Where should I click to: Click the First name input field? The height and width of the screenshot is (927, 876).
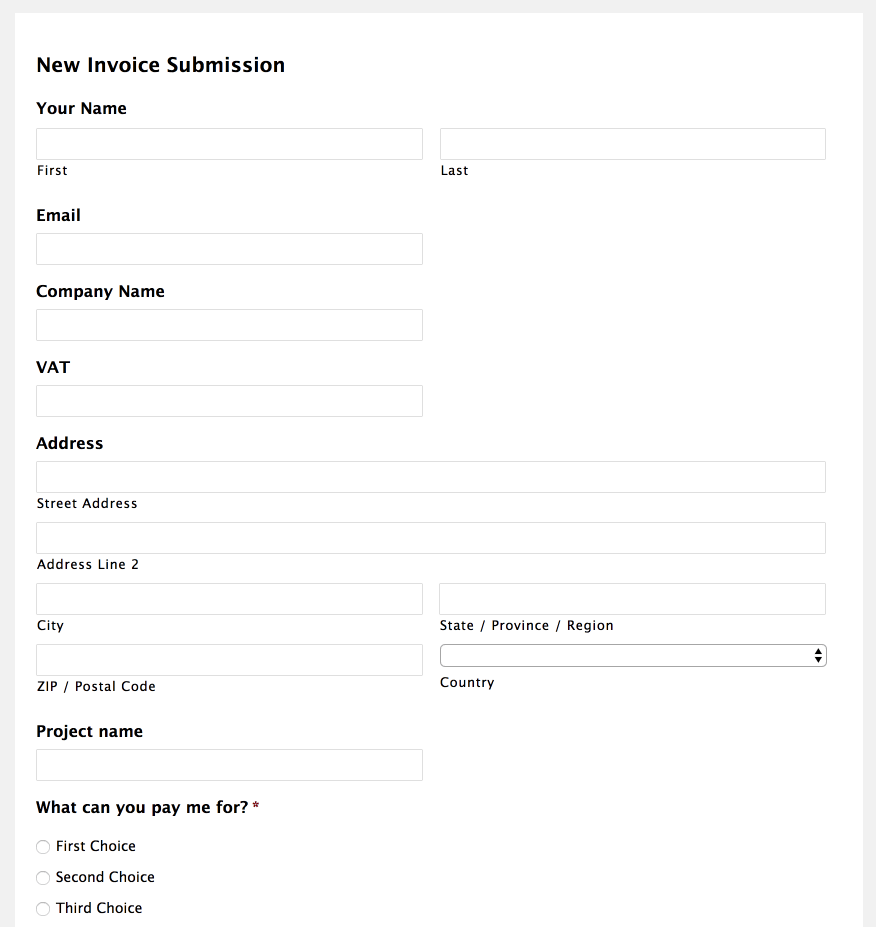(x=229, y=144)
